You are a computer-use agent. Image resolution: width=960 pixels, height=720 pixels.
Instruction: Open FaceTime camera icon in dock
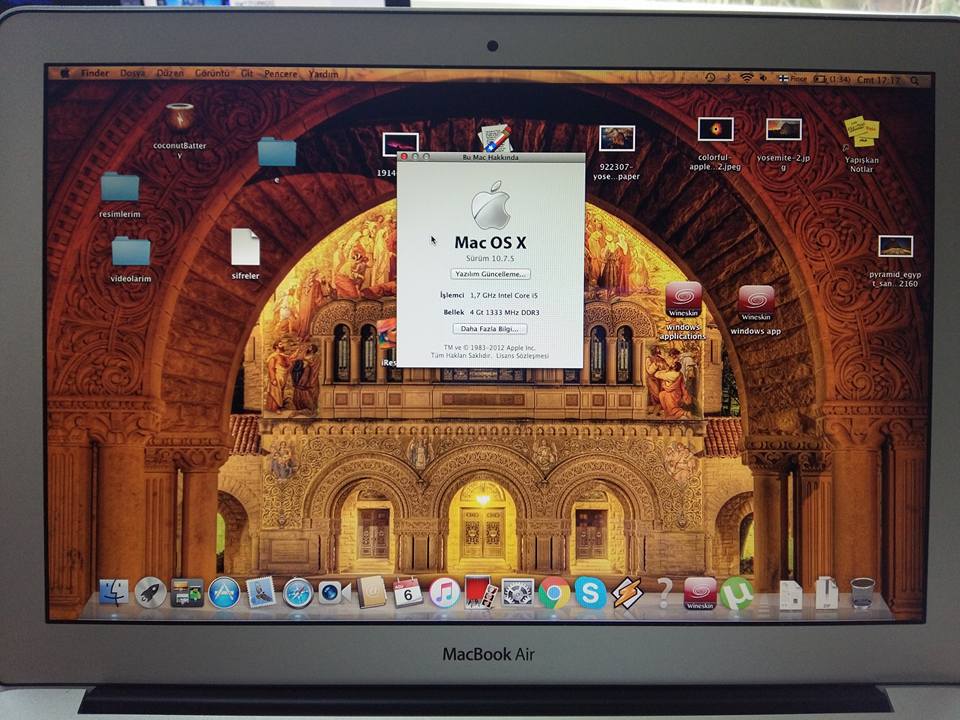(334, 593)
